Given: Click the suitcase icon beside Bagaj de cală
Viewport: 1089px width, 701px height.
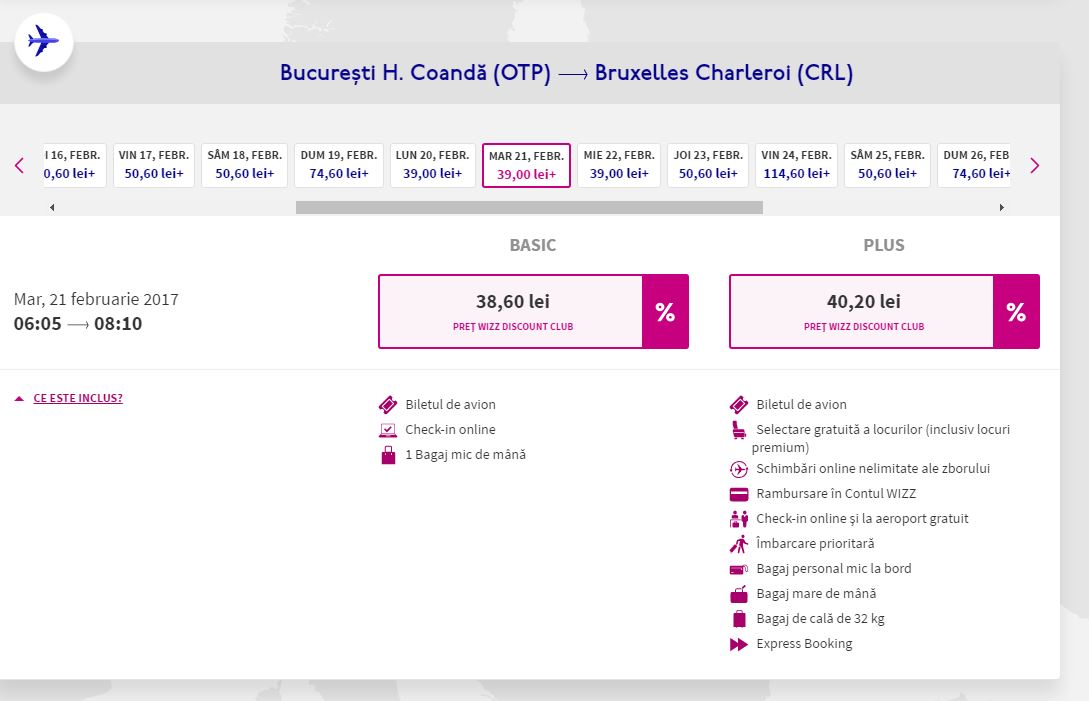Looking at the screenshot, I should click(x=739, y=619).
